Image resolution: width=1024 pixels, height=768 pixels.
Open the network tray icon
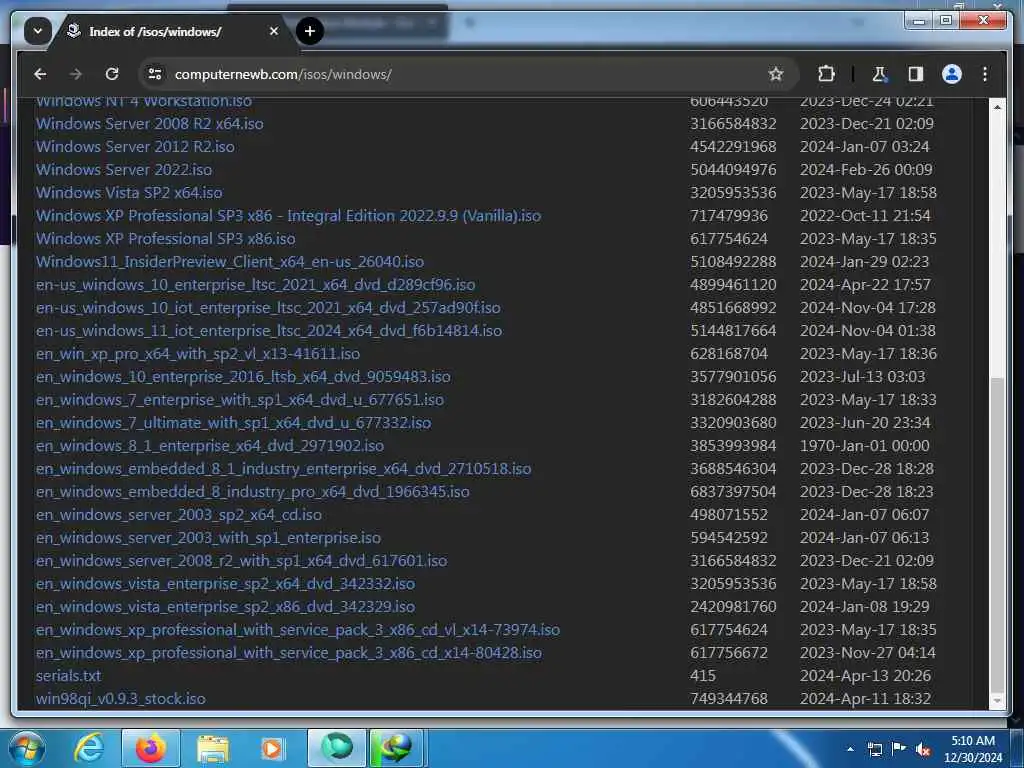[x=874, y=750]
